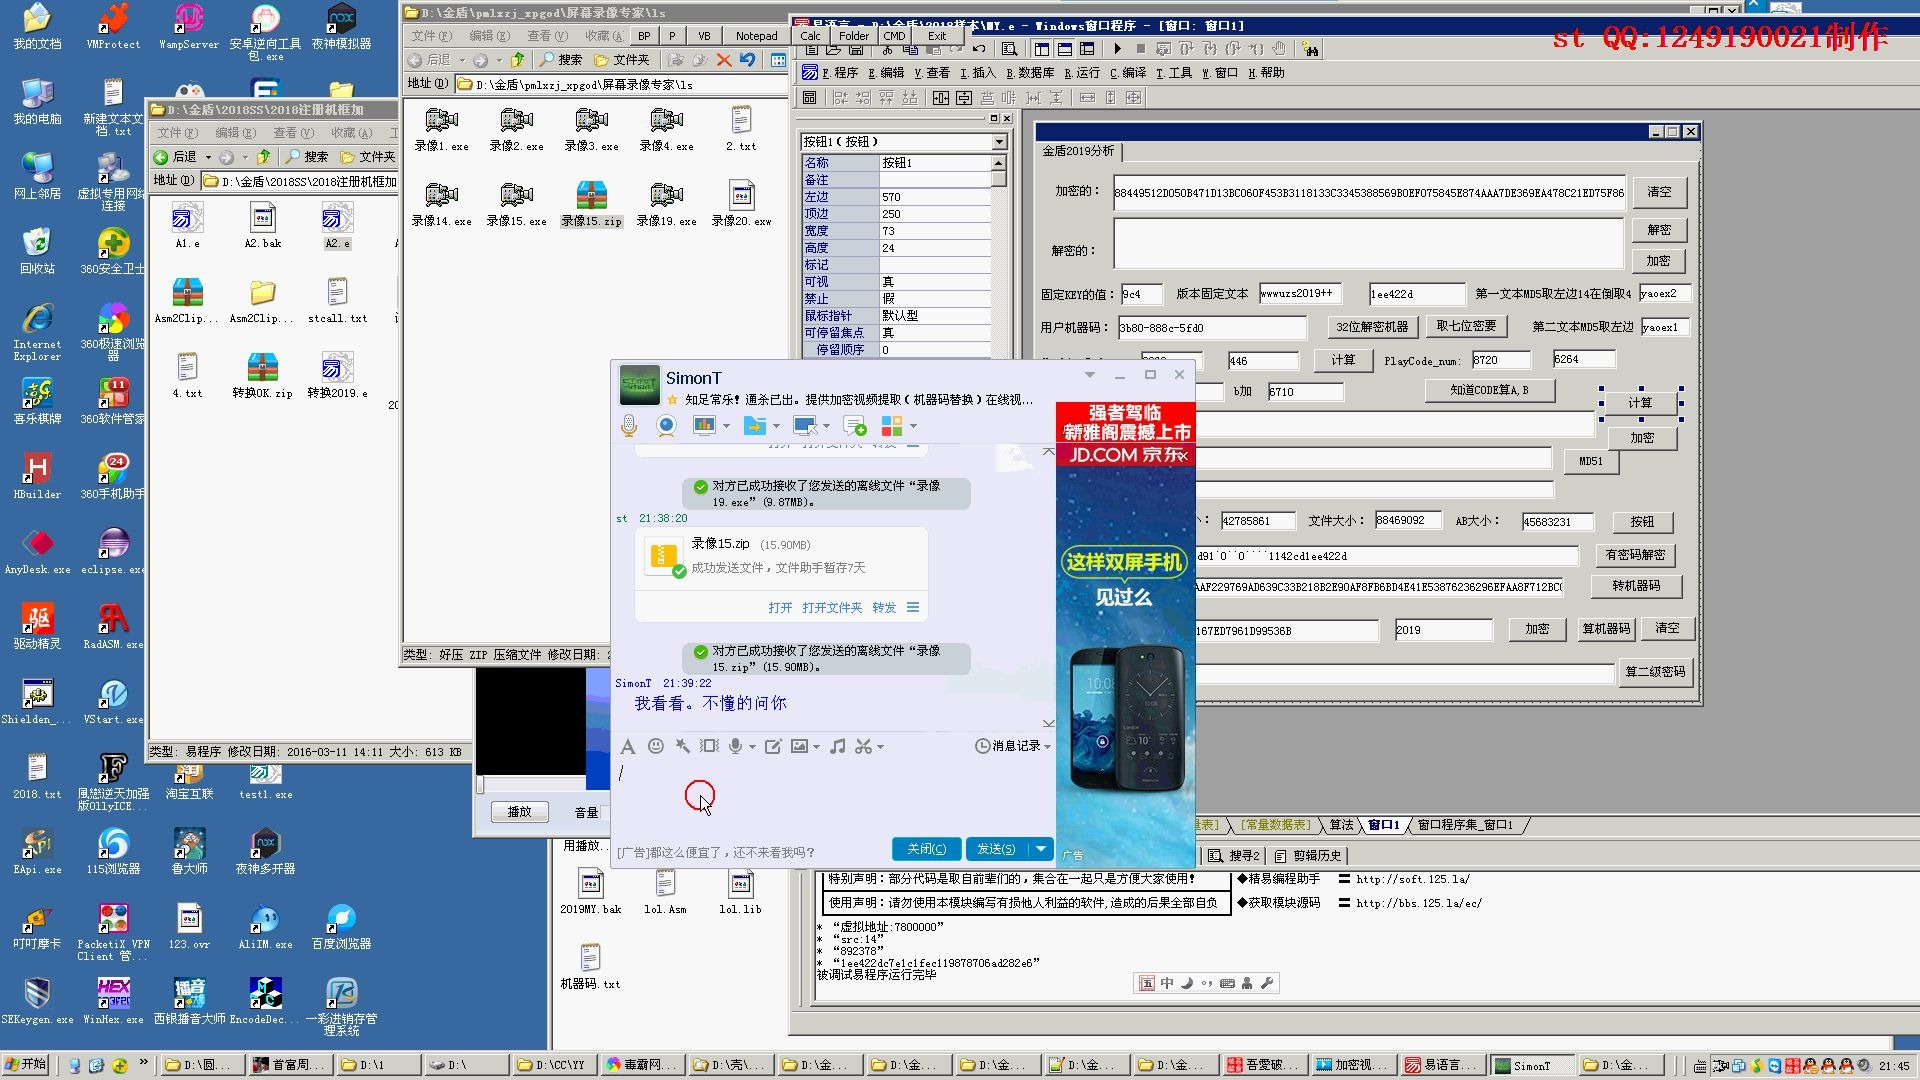Open the 按钮1 component combo box
The height and width of the screenshot is (1080, 1920).
903,142
